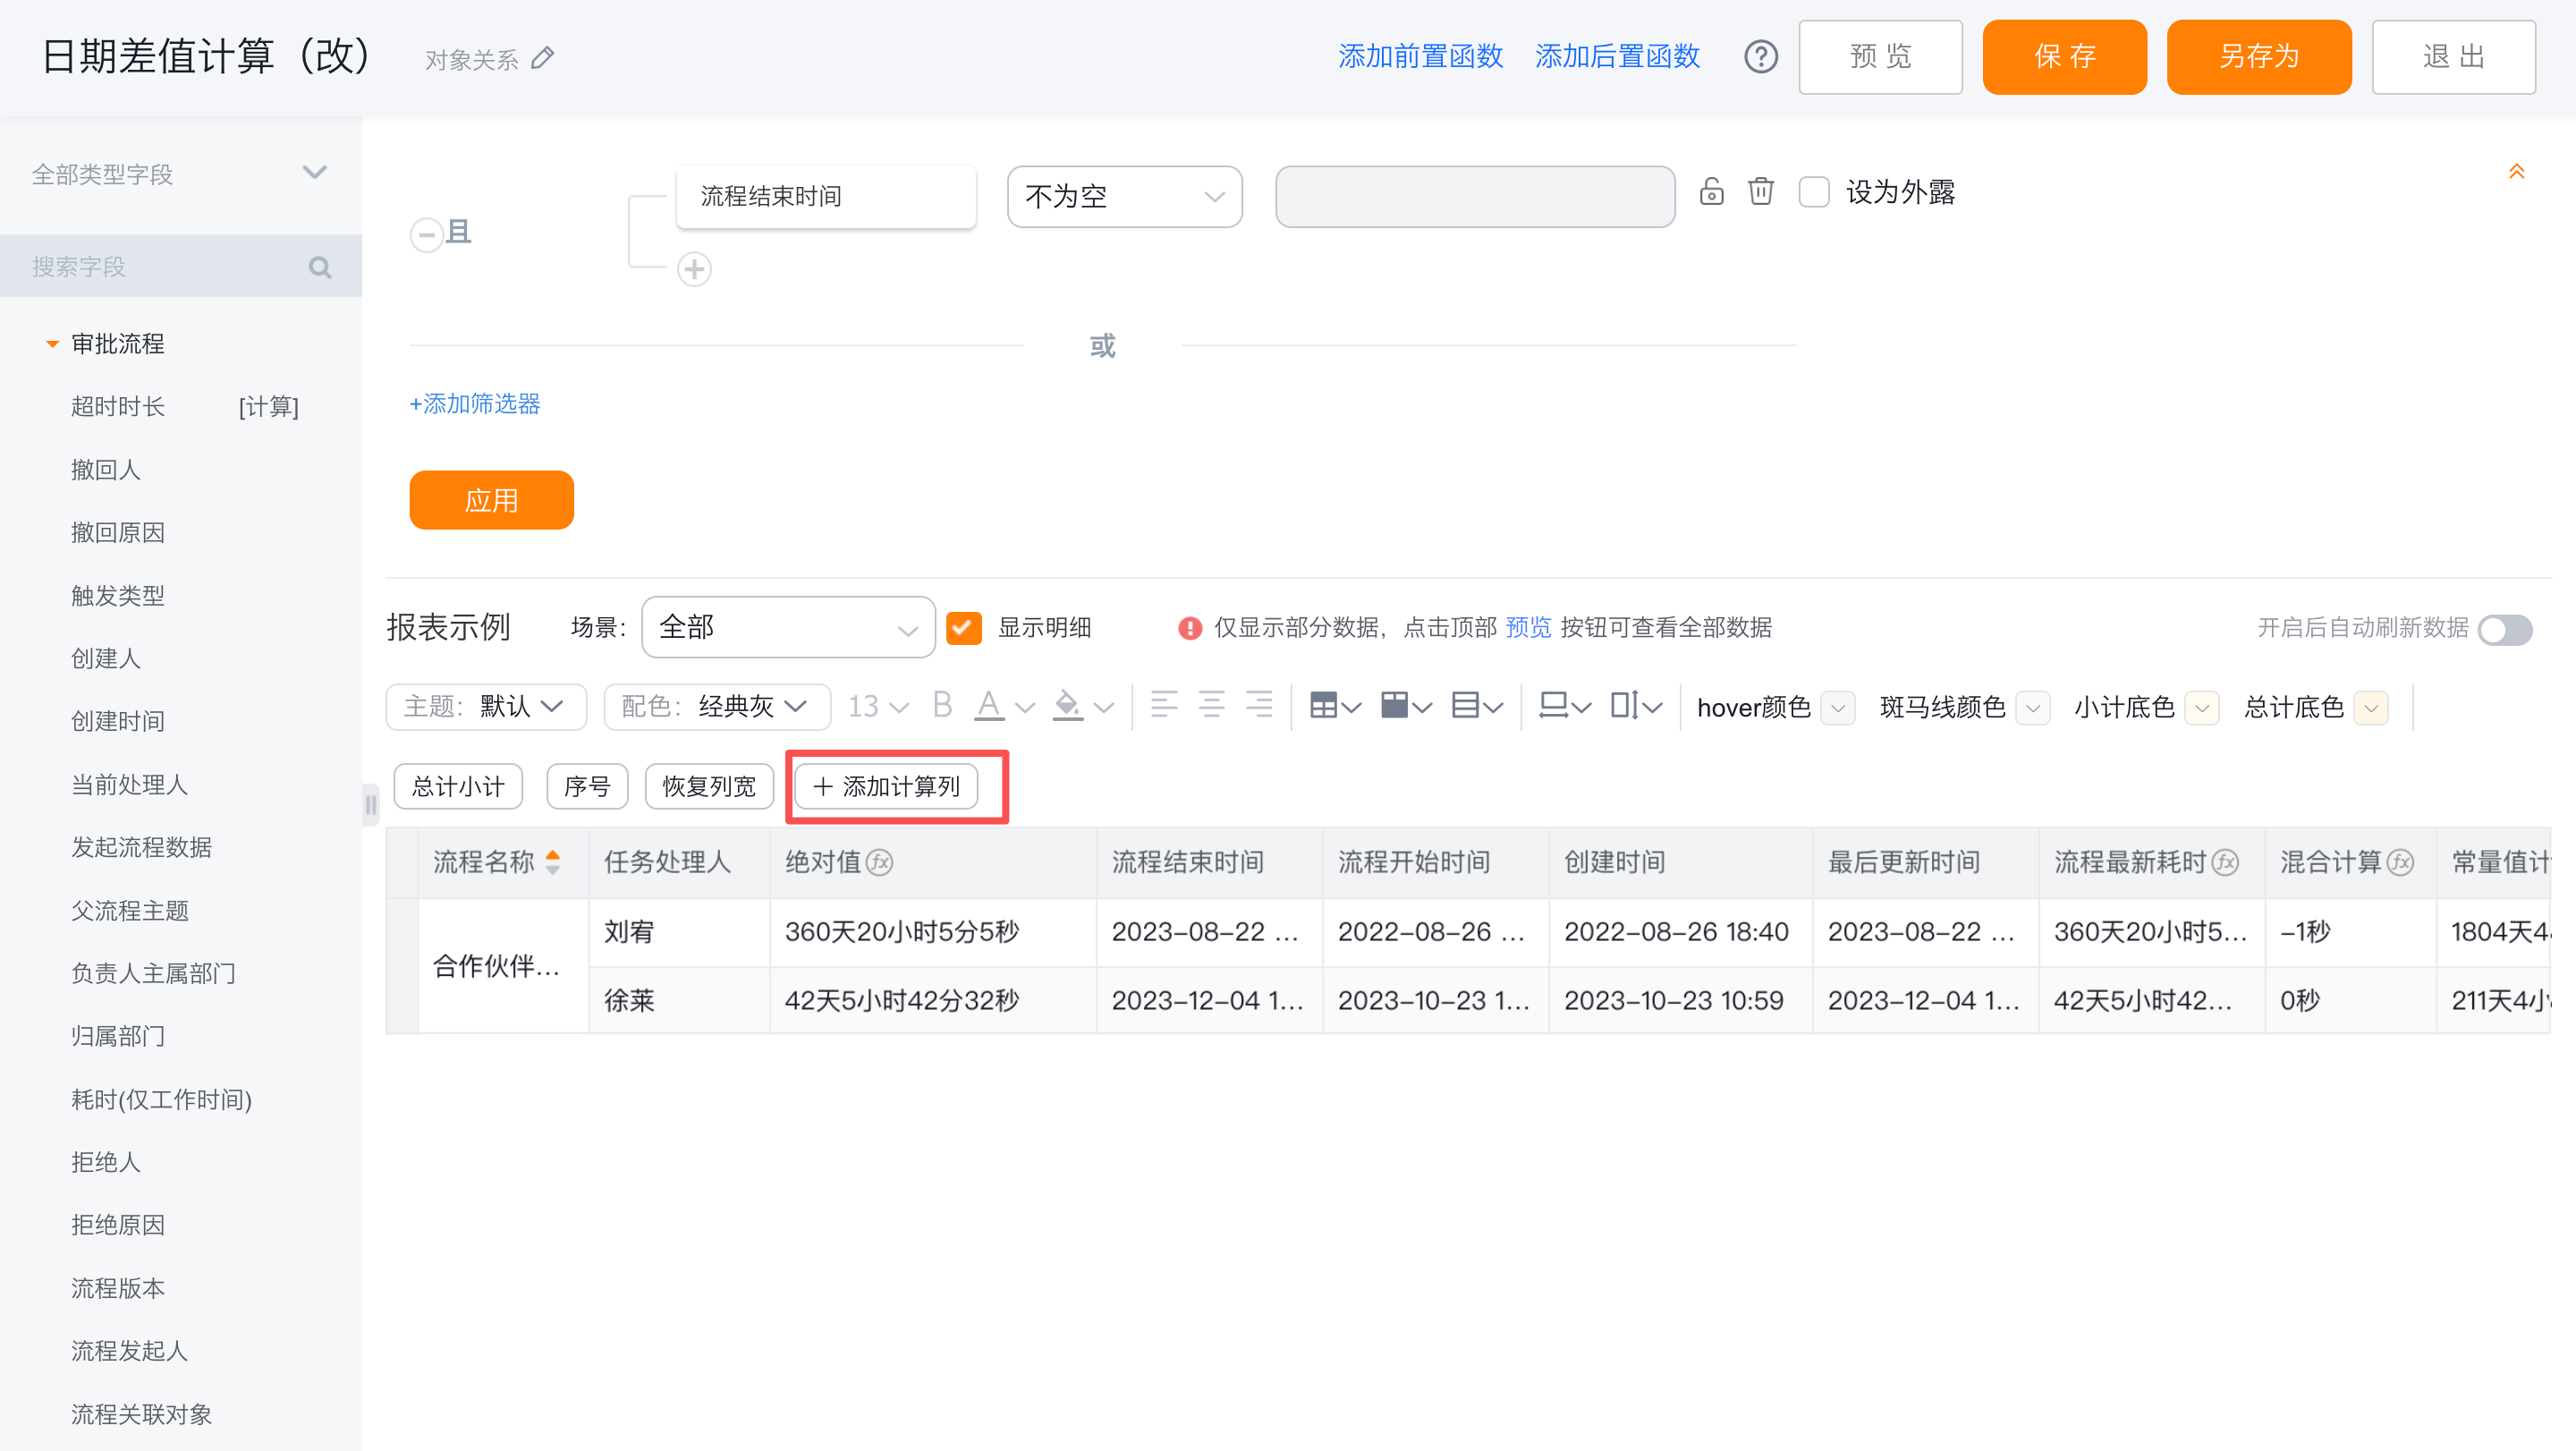Select the 创建时间 field in the list

(118, 721)
